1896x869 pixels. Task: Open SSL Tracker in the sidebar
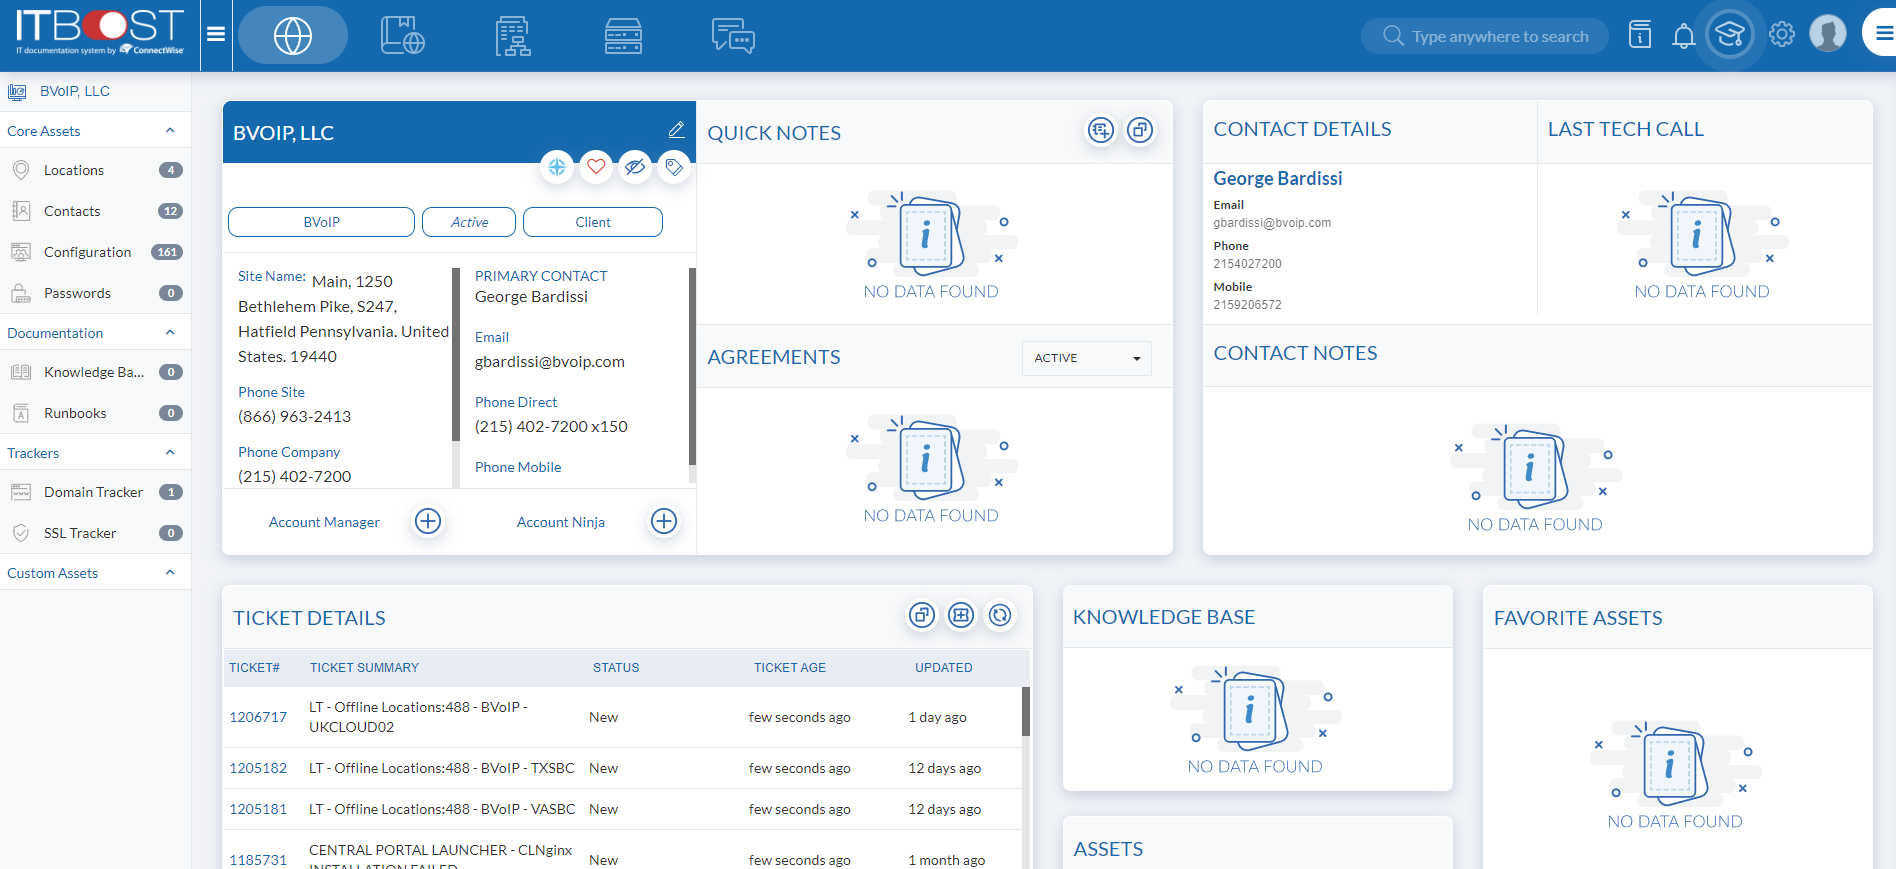(x=95, y=533)
